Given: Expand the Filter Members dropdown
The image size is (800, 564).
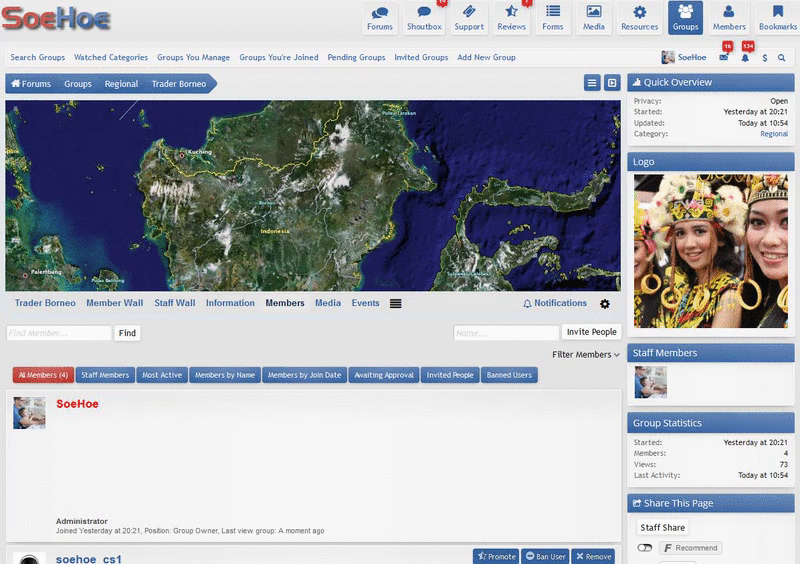Looking at the screenshot, I should tap(585, 354).
